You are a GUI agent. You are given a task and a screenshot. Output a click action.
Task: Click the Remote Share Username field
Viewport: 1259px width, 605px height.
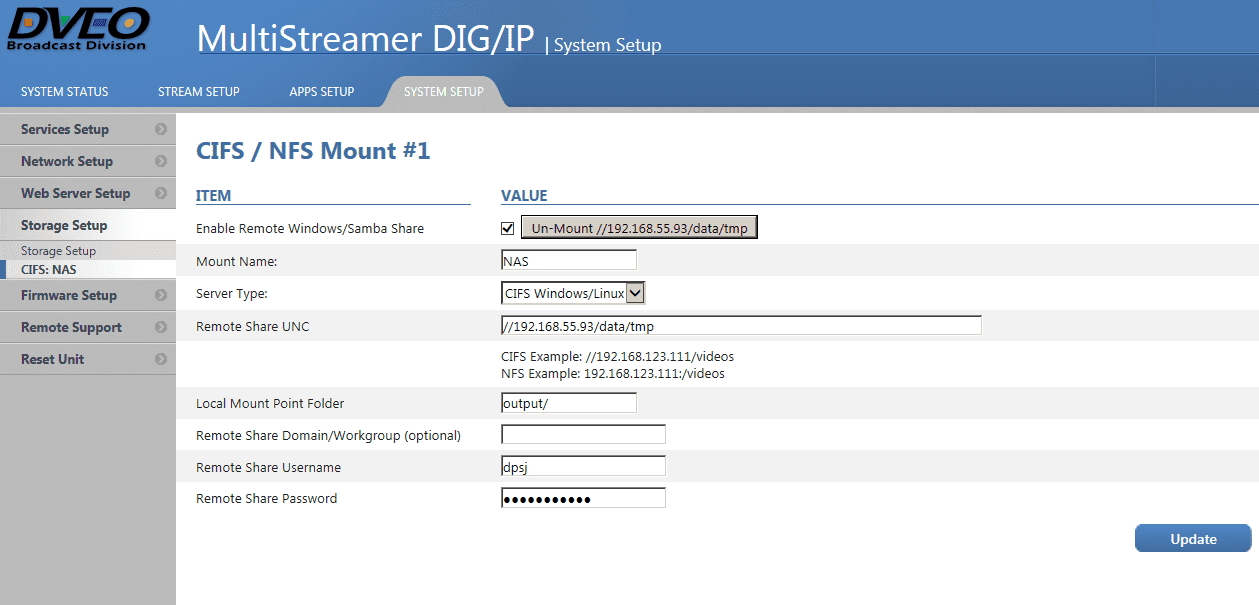(x=583, y=466)
